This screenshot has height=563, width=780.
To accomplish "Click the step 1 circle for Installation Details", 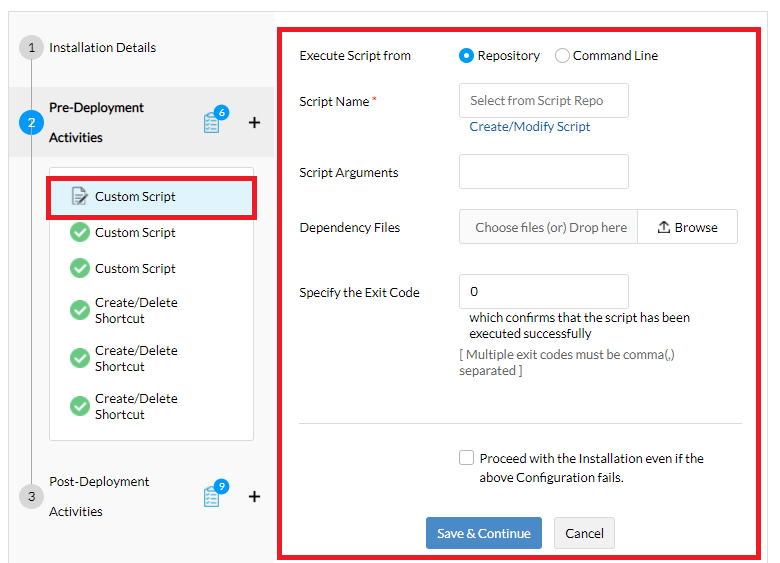I will [x=31, y=48].
